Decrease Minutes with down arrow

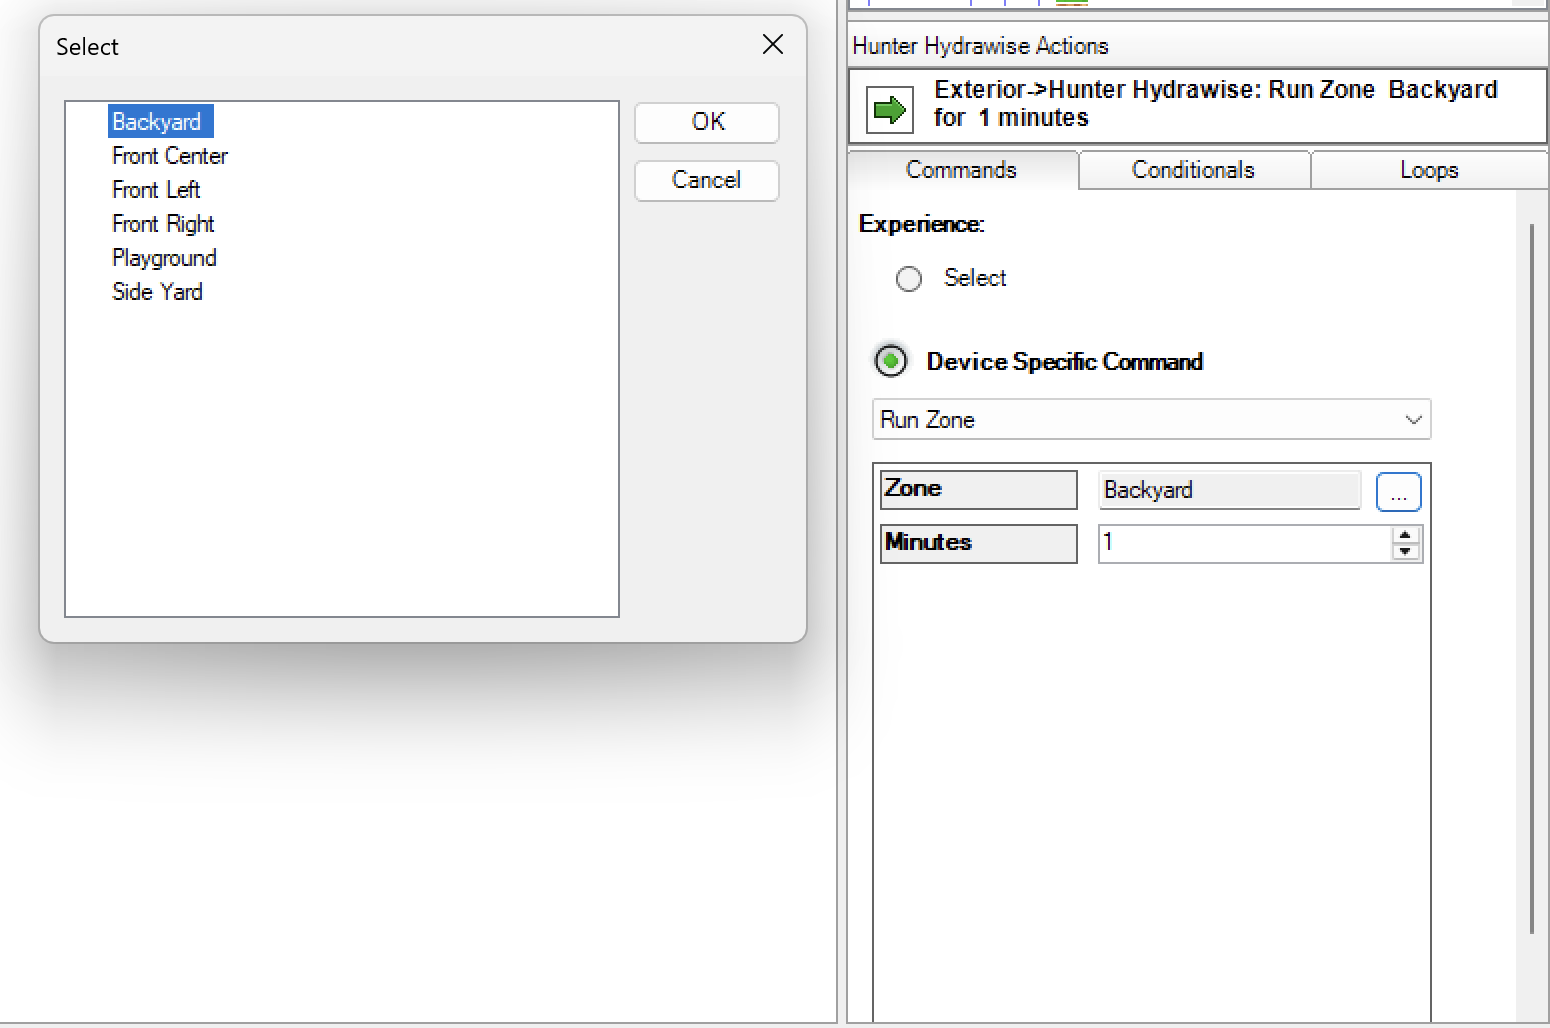pyautogui.click(x=1406, y=552)
